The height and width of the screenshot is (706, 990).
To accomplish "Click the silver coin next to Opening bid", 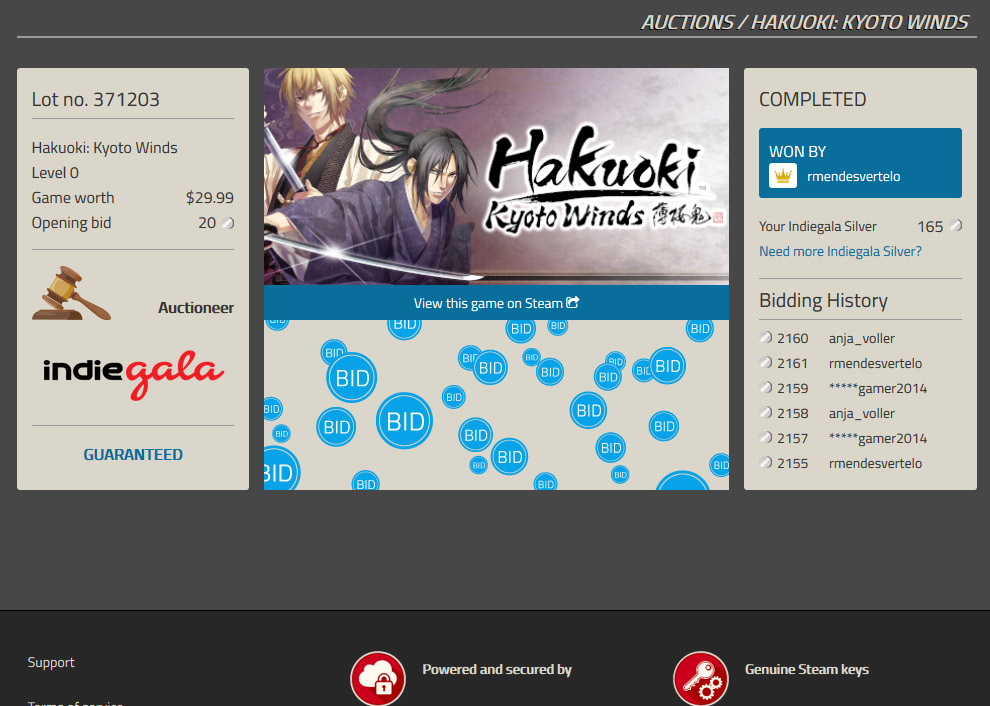I will [x=228, y=223].
